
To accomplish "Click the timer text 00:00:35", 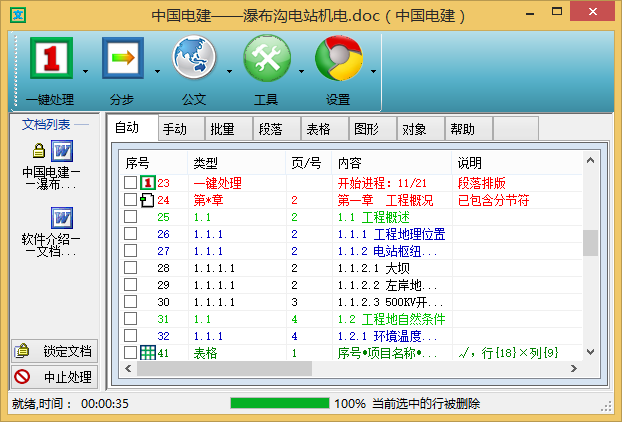I will coord(105,404).
